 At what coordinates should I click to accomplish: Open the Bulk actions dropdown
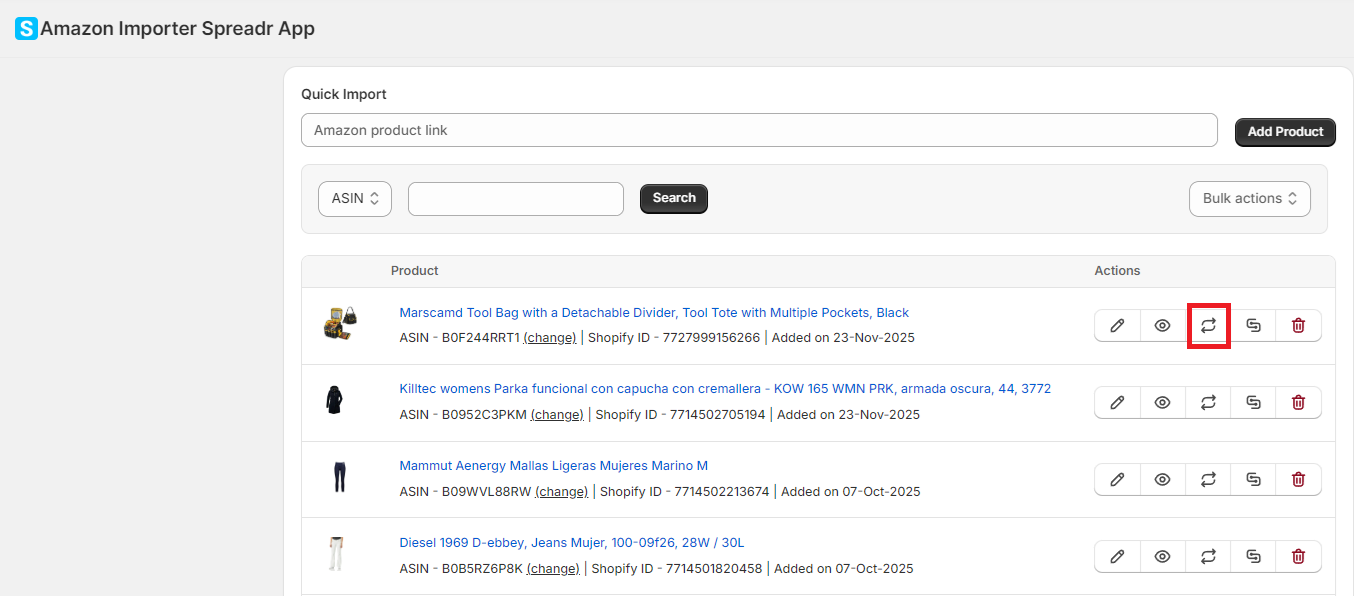(x=1250, y=198)
